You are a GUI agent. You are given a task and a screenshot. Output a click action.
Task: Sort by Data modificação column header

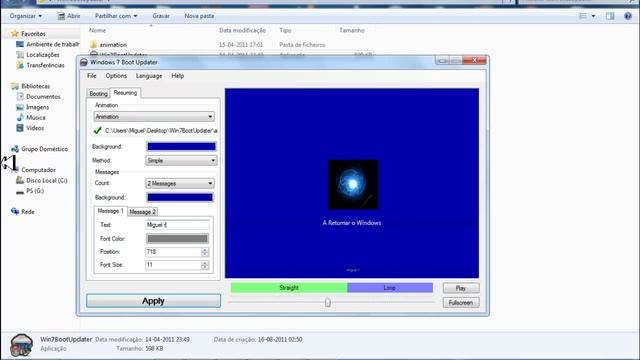[242, 30]
